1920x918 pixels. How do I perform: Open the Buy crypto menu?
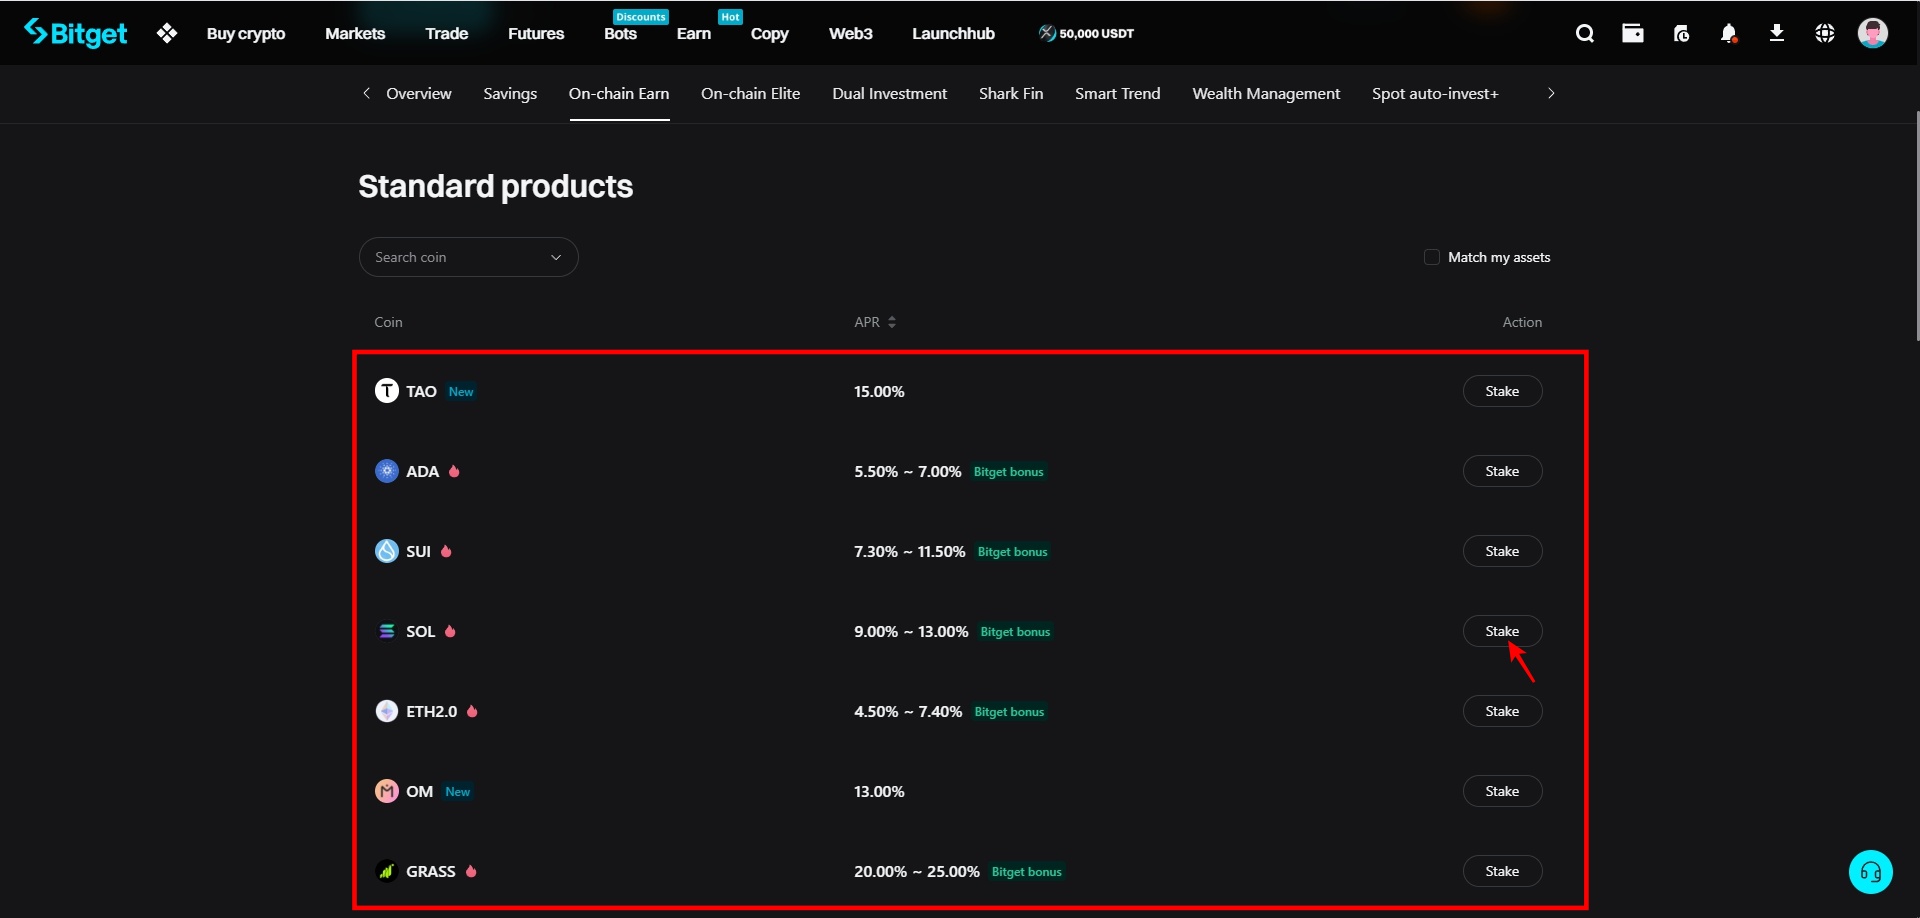[246, 33]
